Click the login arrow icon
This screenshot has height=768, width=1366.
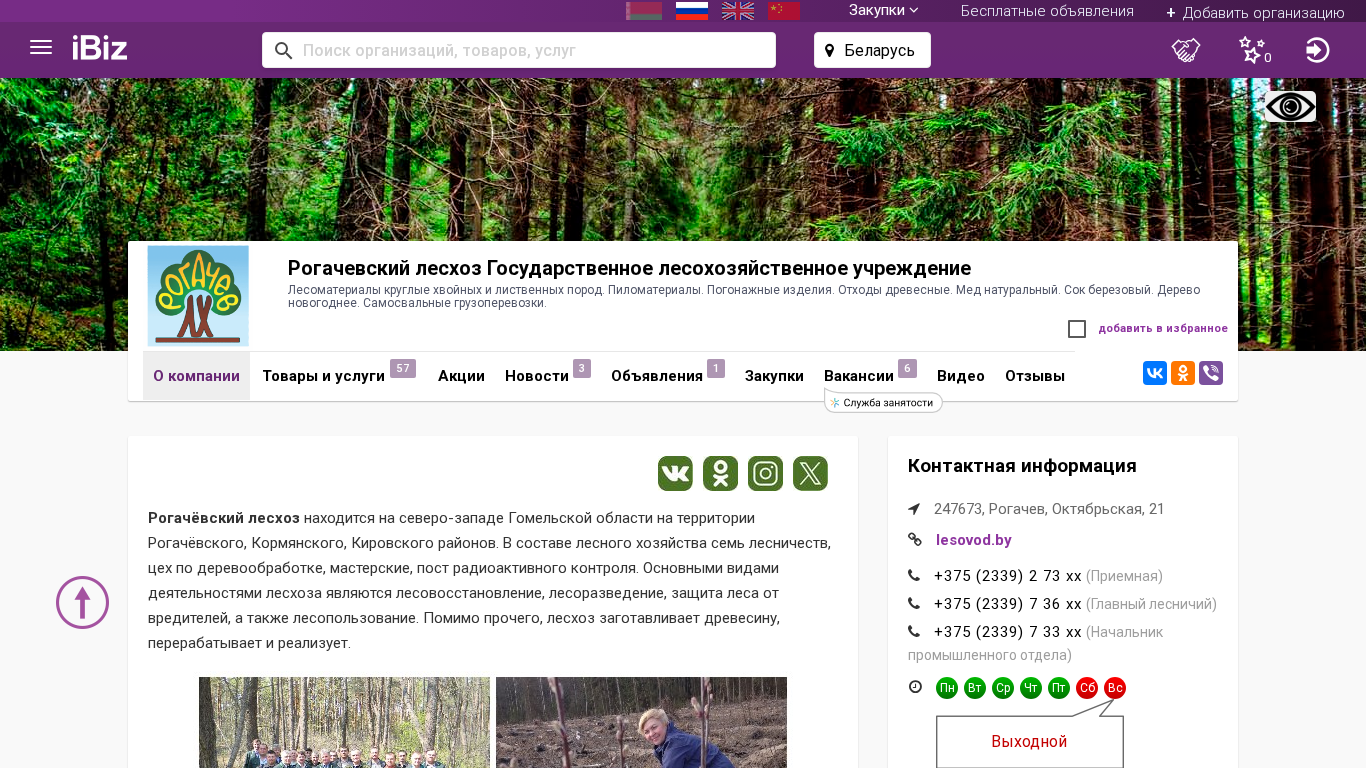tap(1318, 50)
